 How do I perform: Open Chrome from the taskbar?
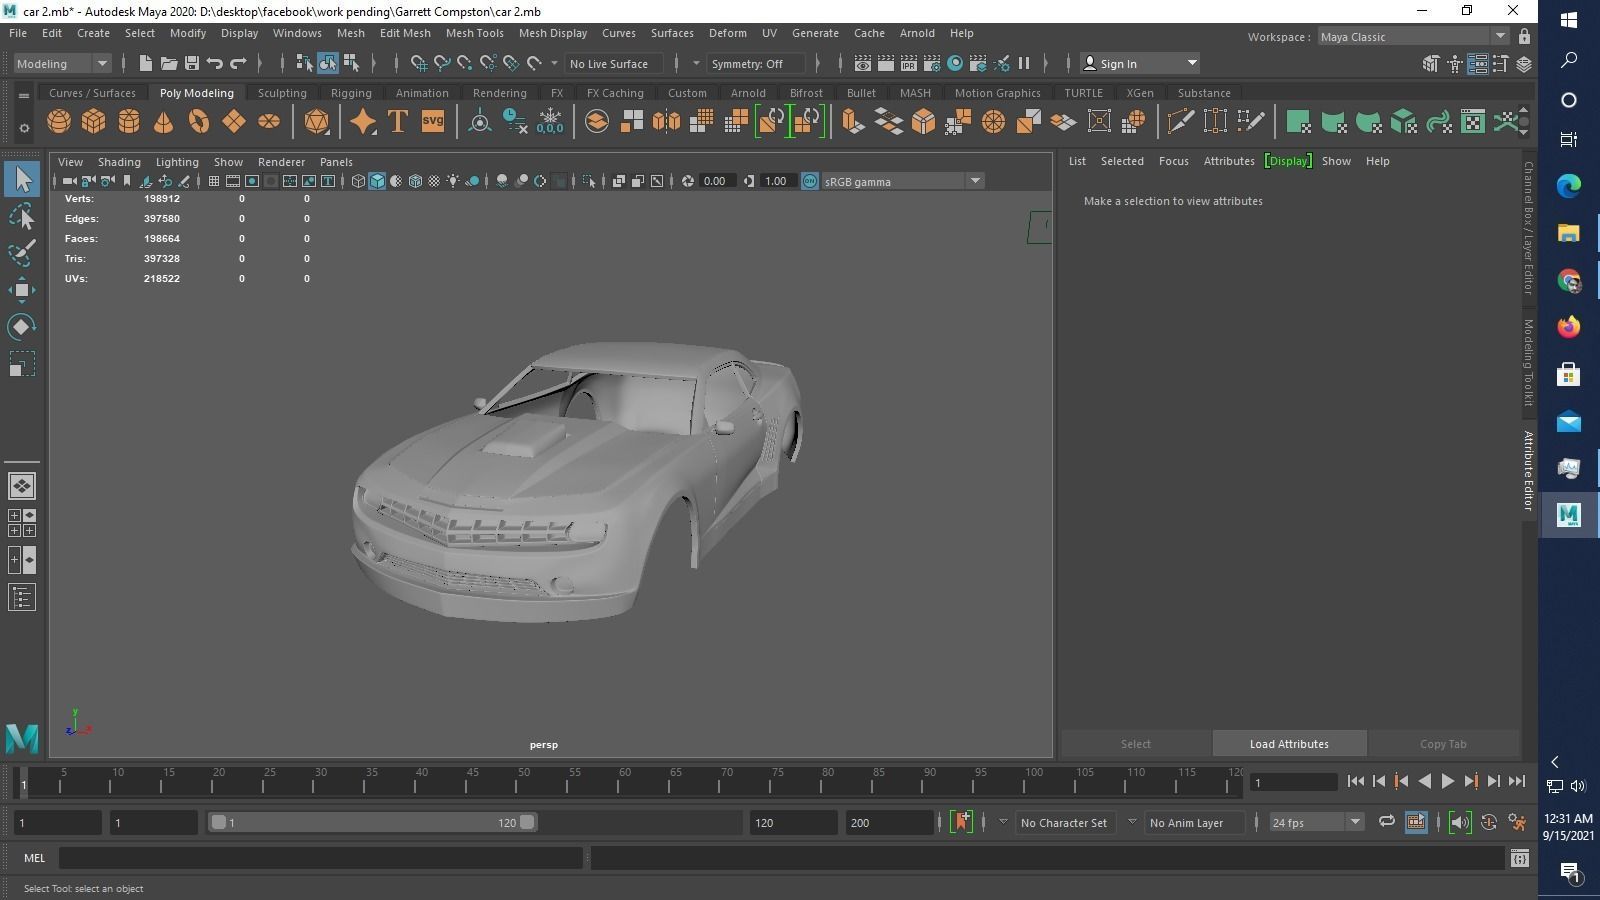click(1569, 281)
